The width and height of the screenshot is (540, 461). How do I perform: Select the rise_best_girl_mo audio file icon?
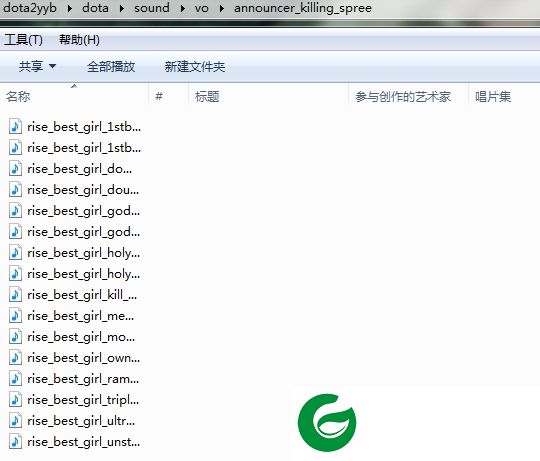(x=15, y=337)
